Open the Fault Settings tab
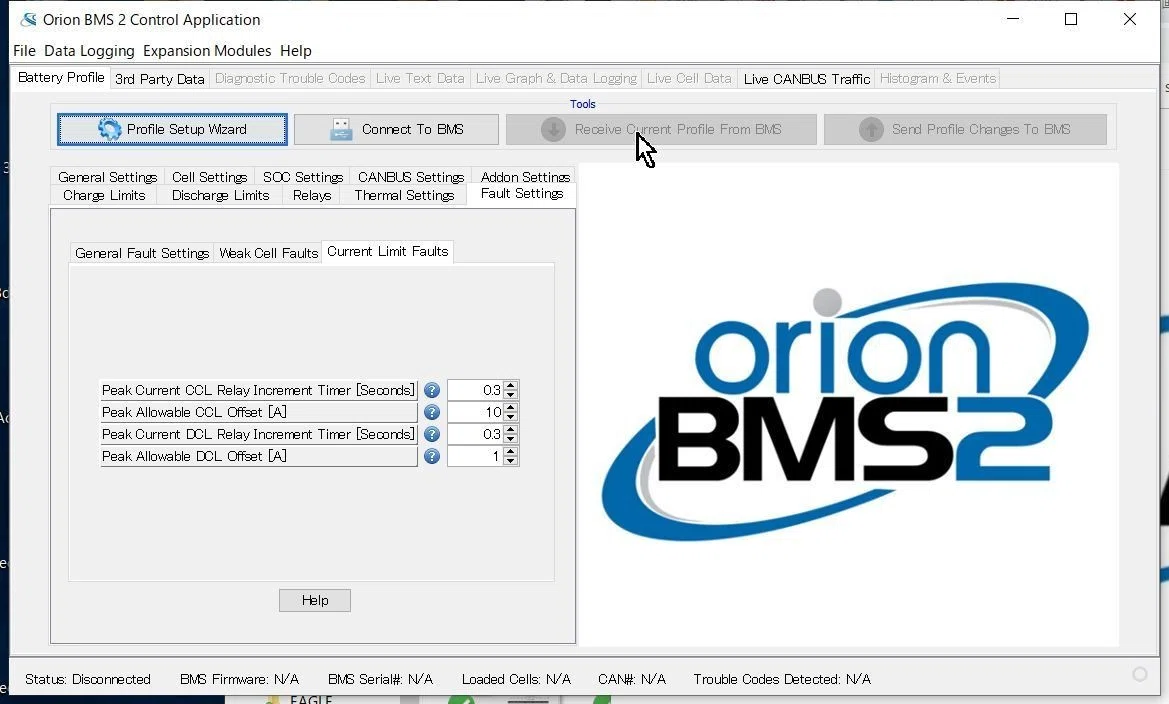The height and width of the screenshot is (704, 1169). 522,194
